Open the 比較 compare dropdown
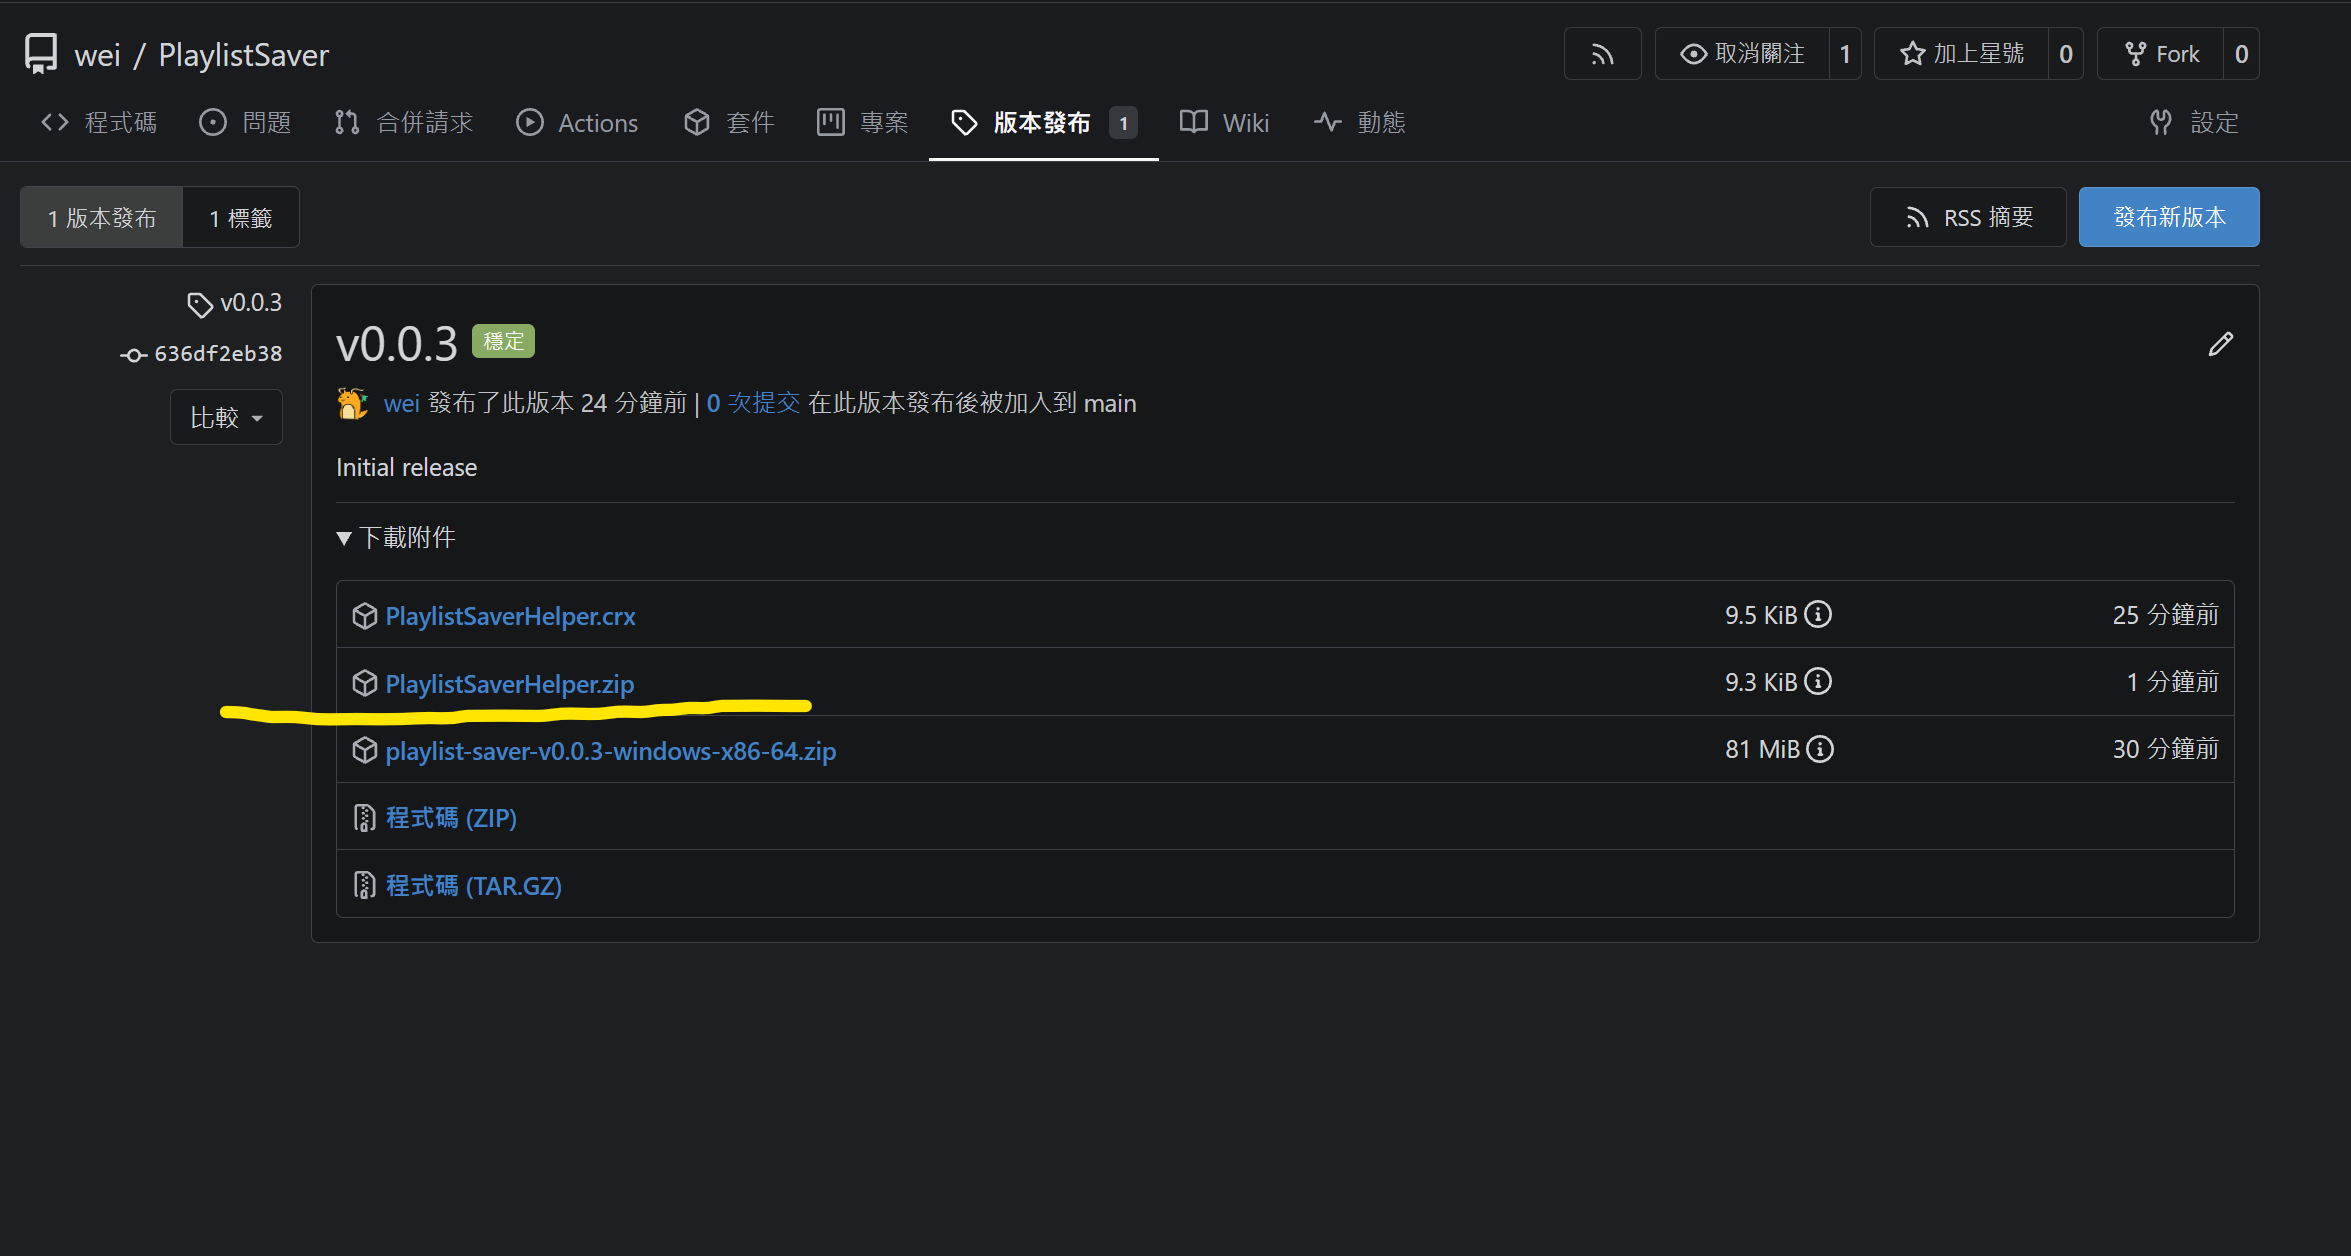 coord(226,417)
